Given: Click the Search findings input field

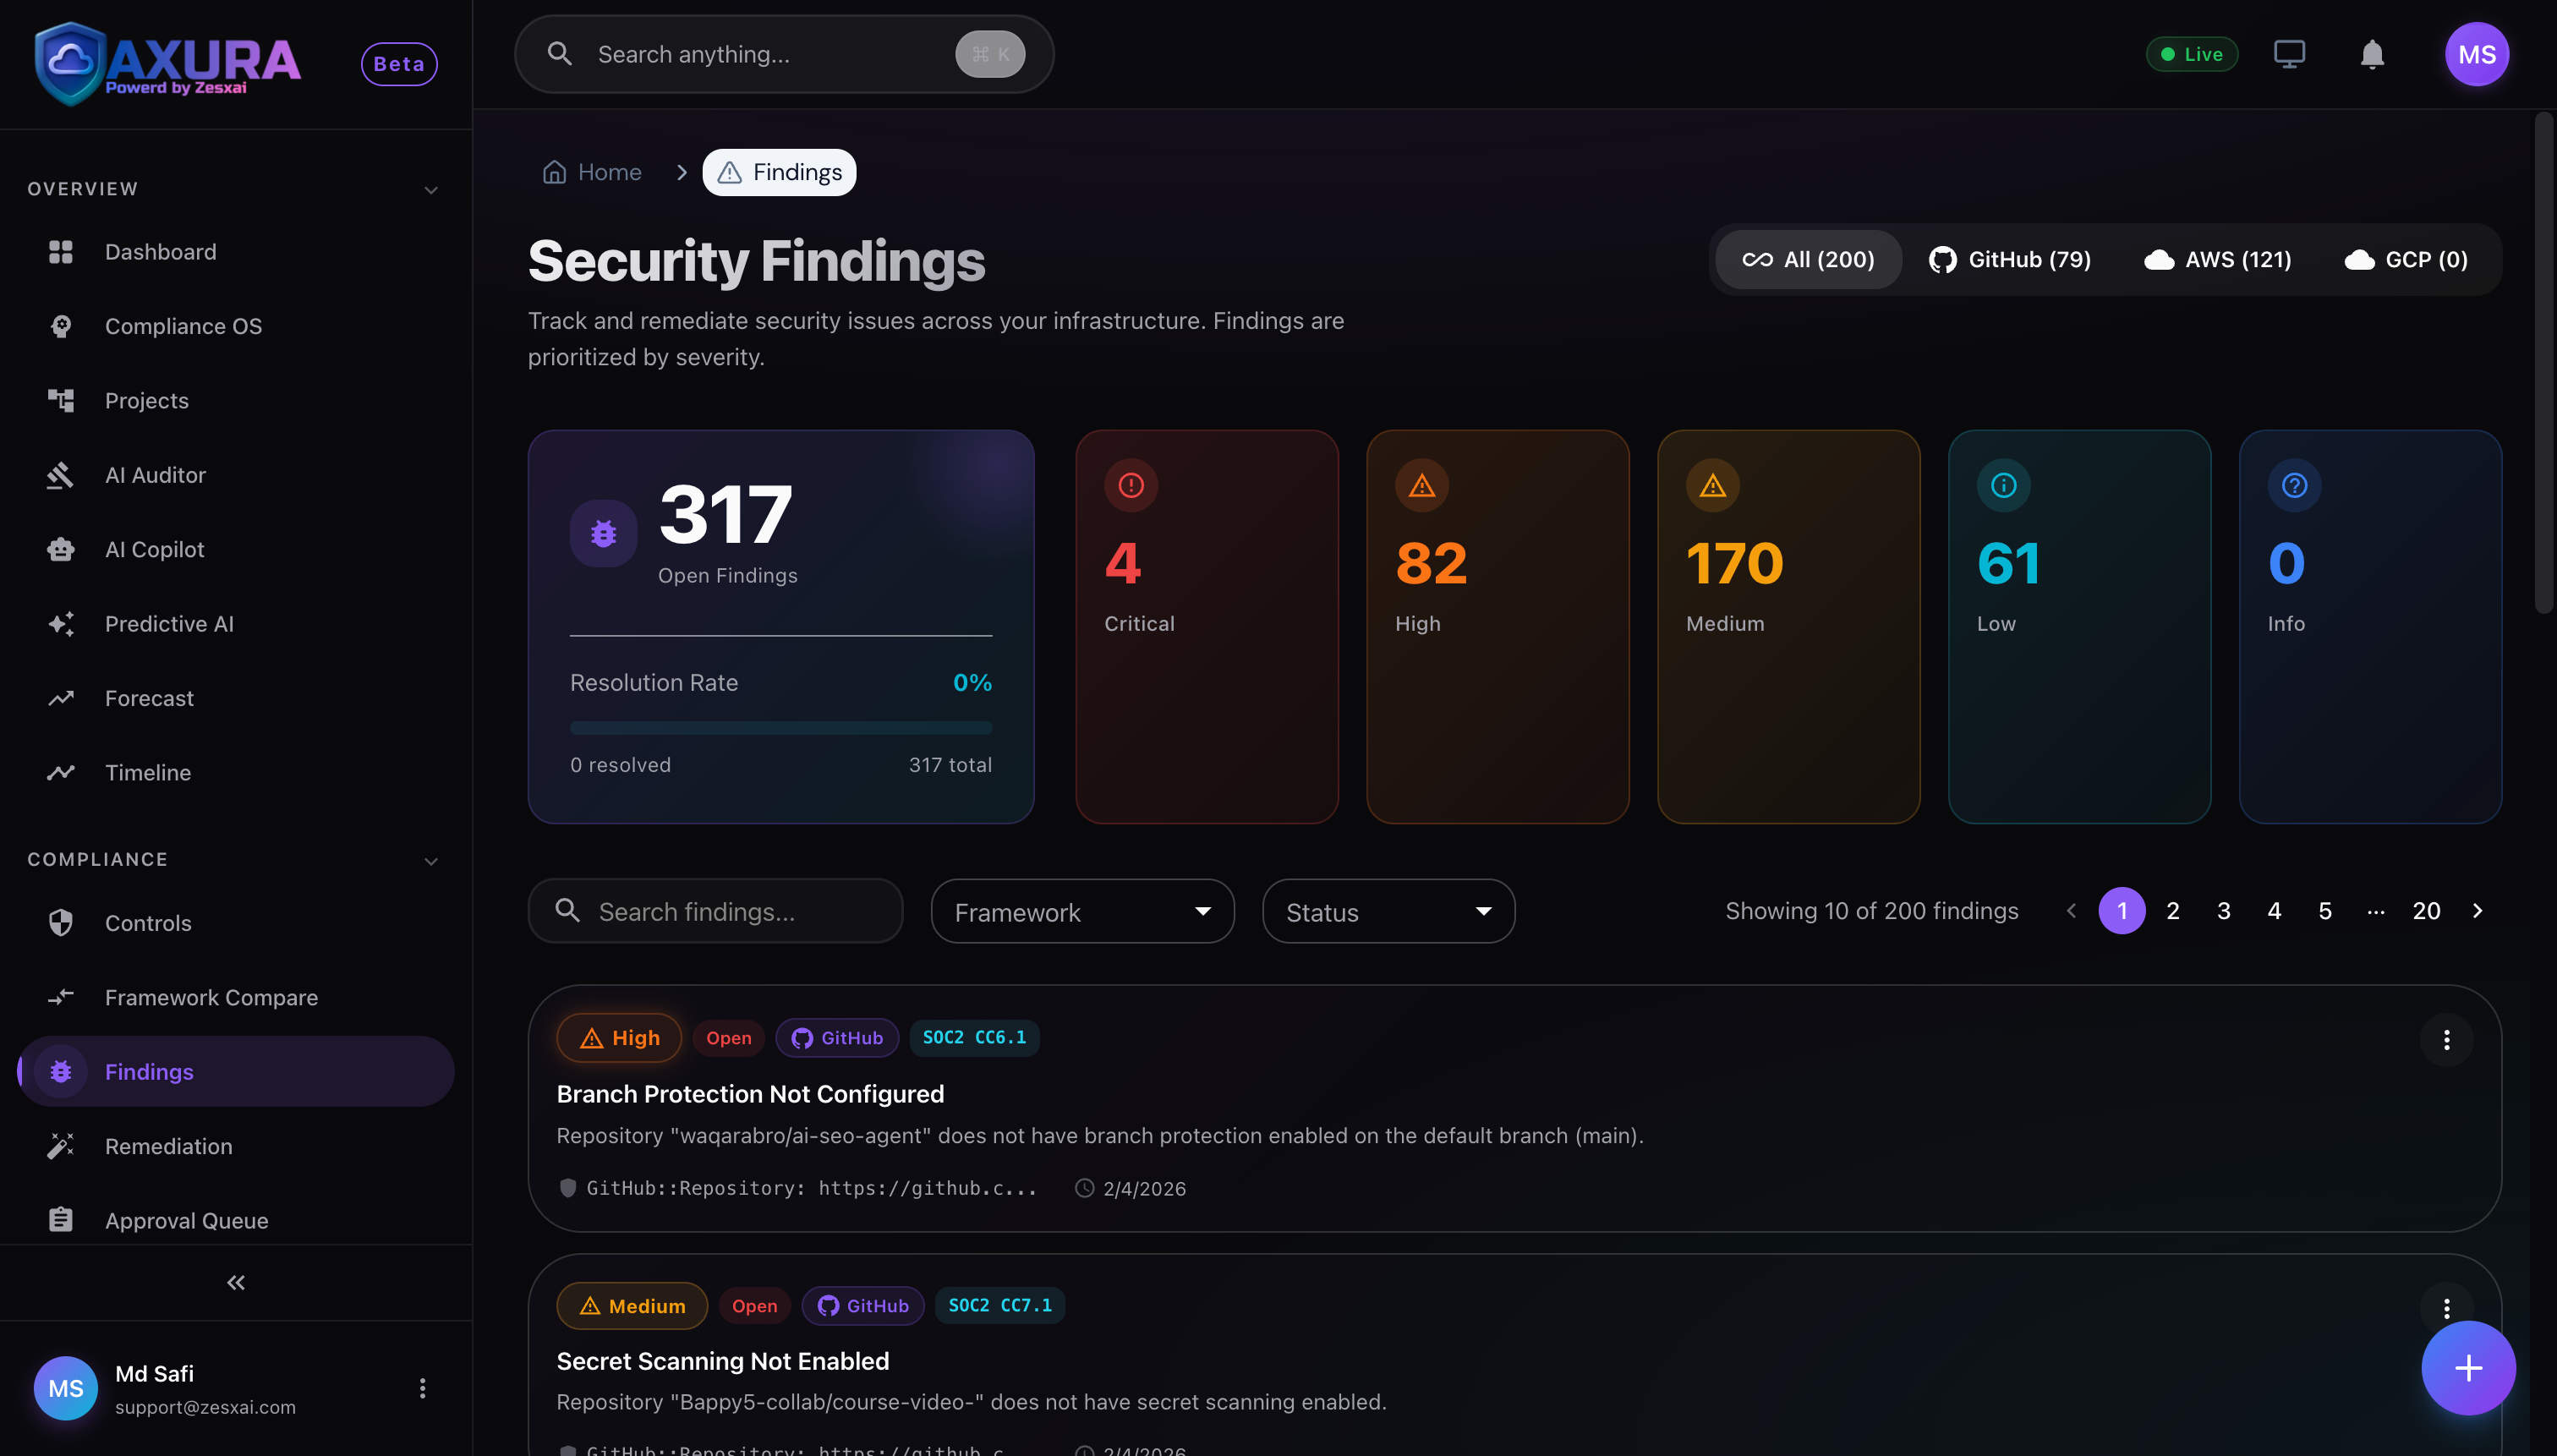Looking at the screenshot, I should 714,911.
